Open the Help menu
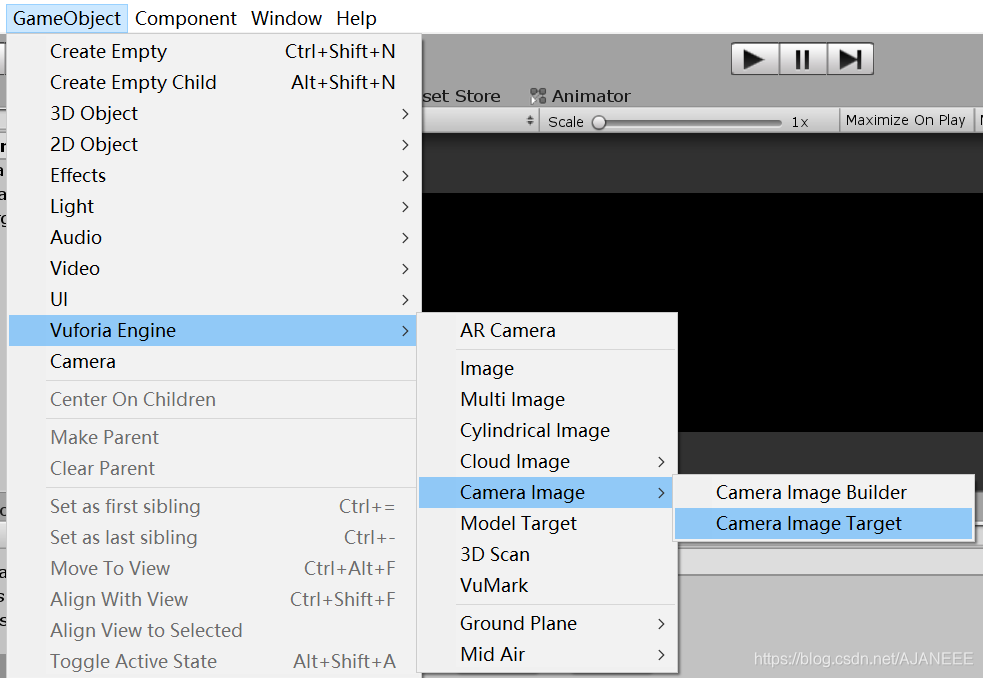 pos(356,18)
